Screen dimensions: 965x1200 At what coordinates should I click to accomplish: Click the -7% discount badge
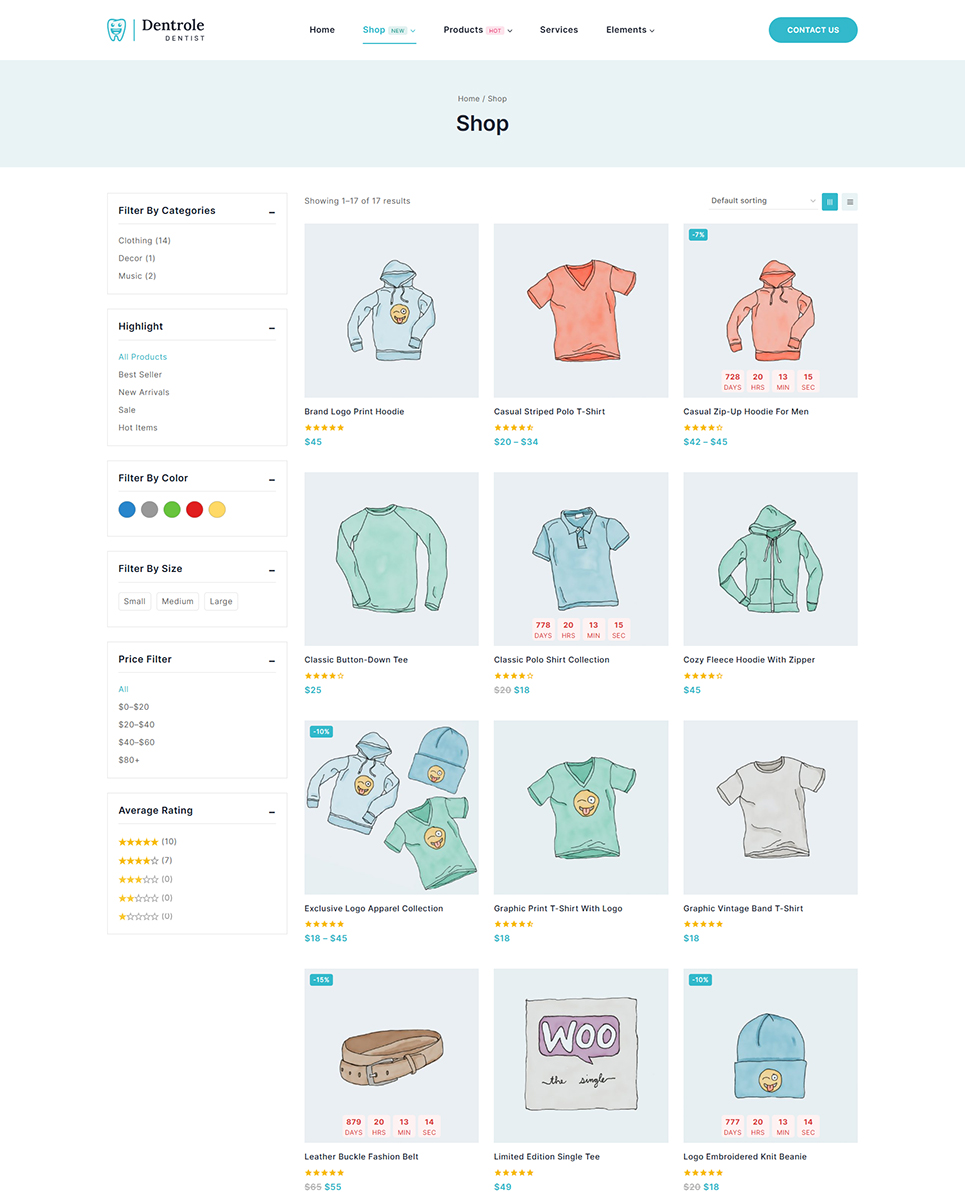coord(698,235)
